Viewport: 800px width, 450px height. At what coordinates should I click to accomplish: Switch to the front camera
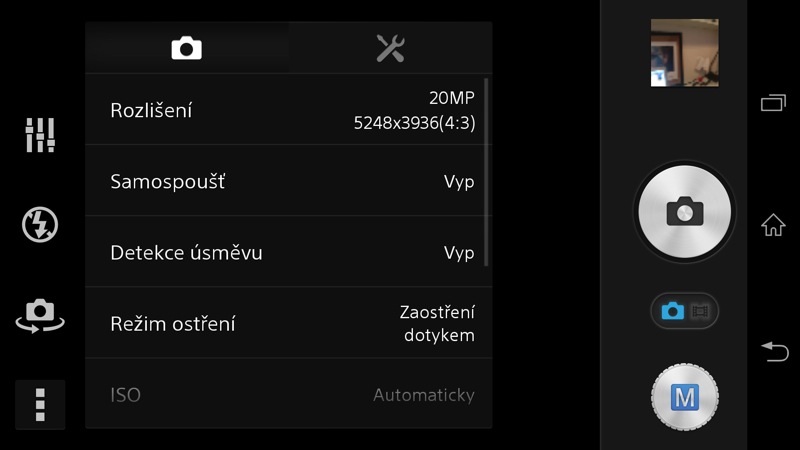(x=40, y=316)
